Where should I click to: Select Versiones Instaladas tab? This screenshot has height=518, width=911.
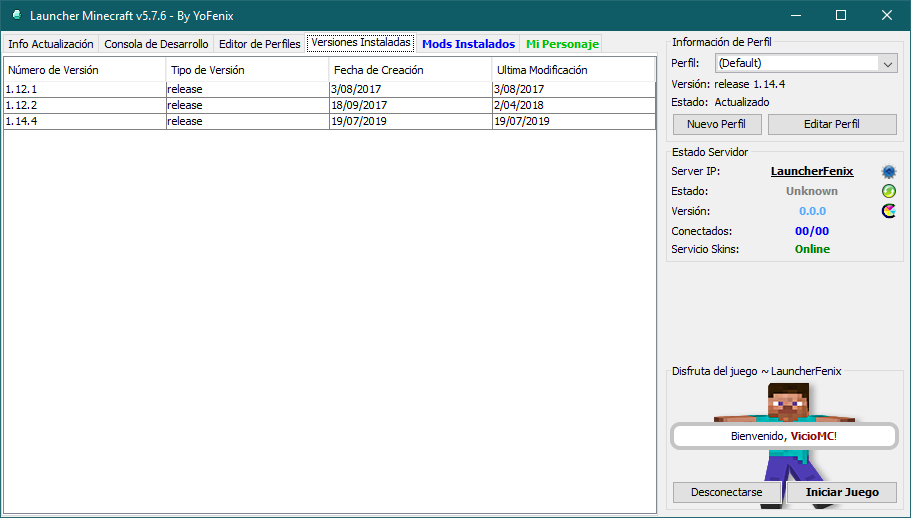(x=361, y=42)
